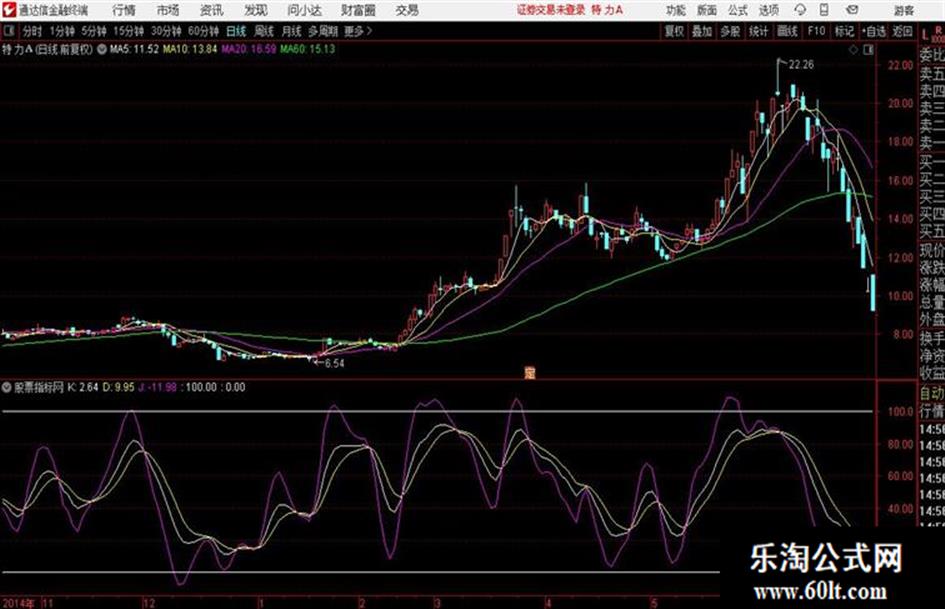Open the 资讯 menu
This screenshot has height=609, width=945.
click(x=212, y=10)
